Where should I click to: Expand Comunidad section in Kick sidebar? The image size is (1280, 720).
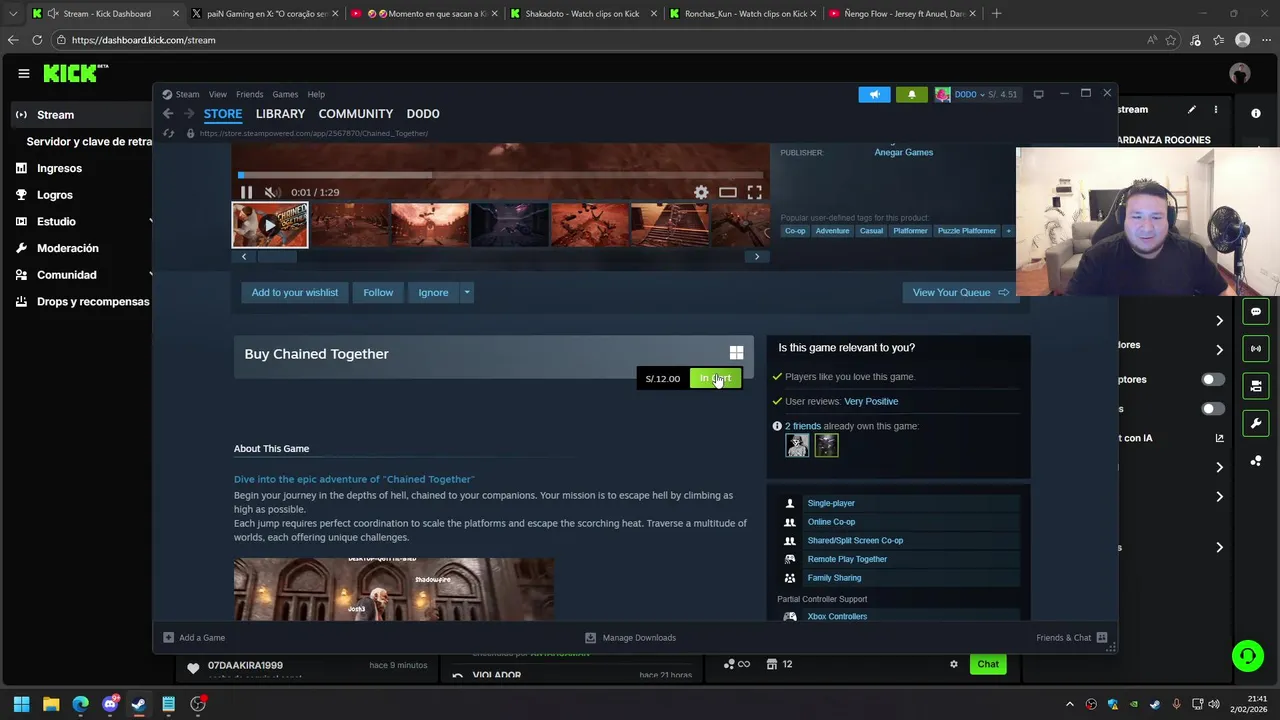(x=150, y=274)
